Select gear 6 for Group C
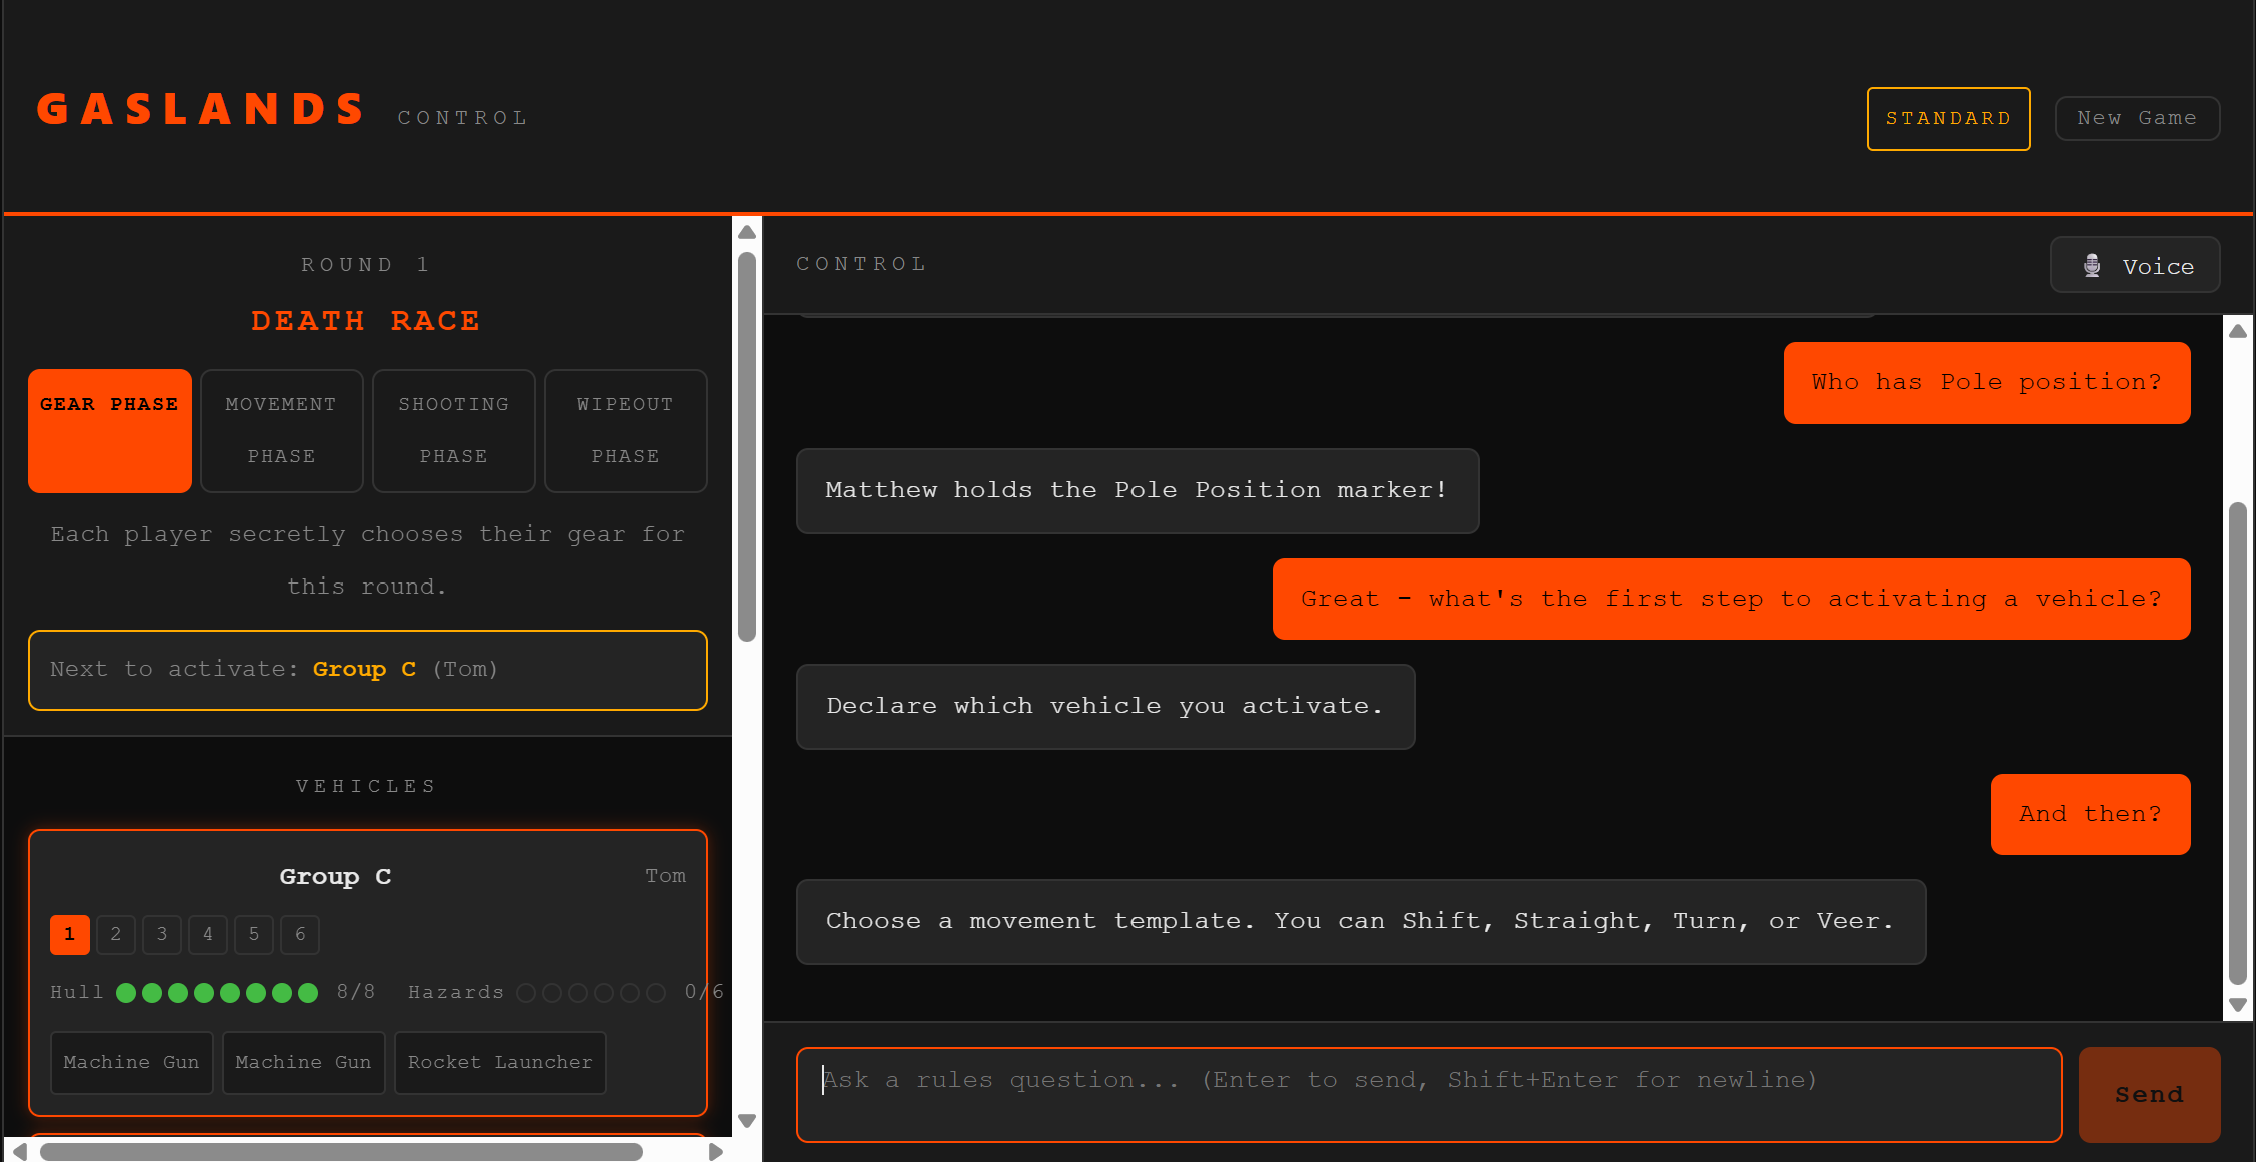Image resolution: width=2256 pixels, height=1162 pixels. coord(300,934)
